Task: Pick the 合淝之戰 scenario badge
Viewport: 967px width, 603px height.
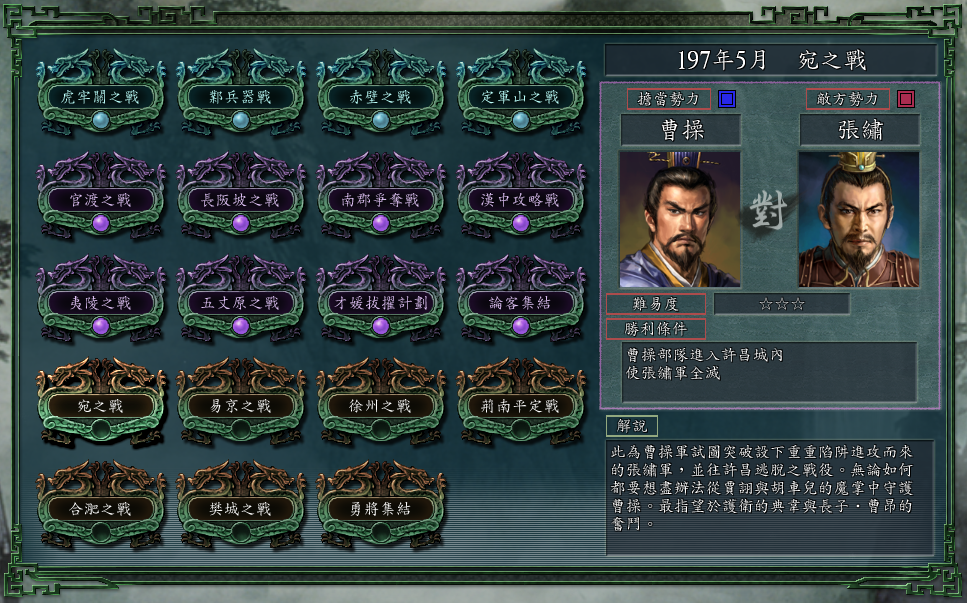Action: [101, 504]
